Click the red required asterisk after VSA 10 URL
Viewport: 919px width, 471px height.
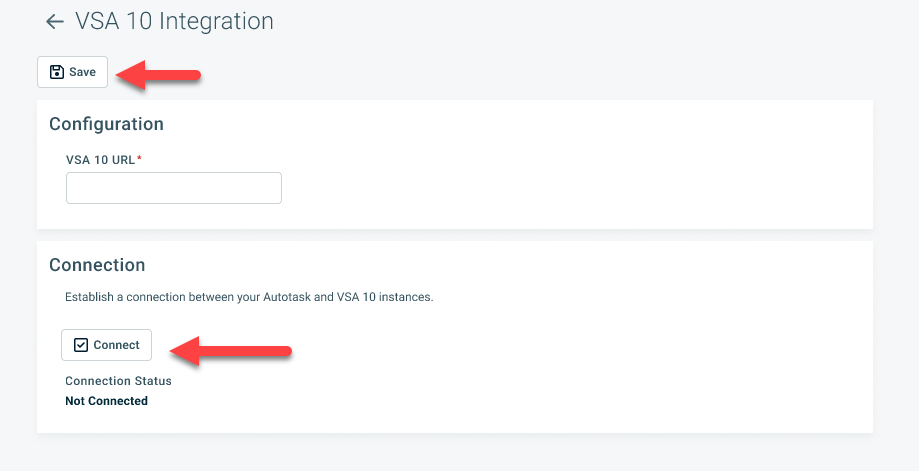pyautogui.click(x=140, y=160)
